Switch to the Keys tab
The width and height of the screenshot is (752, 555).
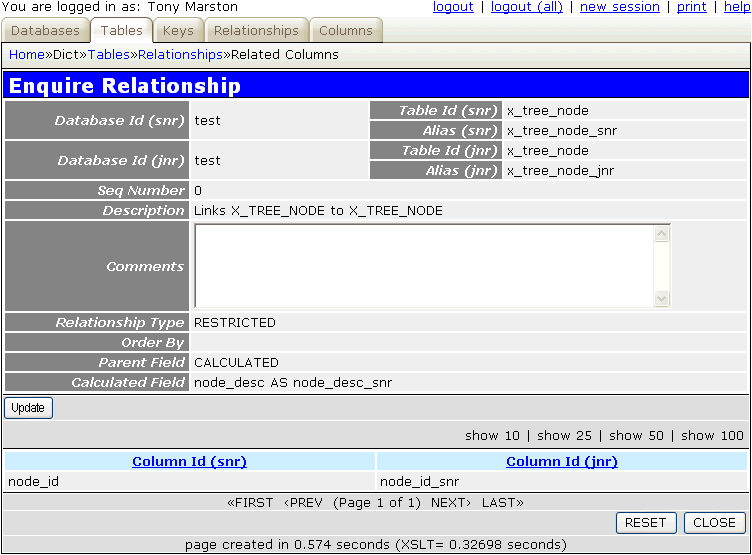(x=178, y=31)
